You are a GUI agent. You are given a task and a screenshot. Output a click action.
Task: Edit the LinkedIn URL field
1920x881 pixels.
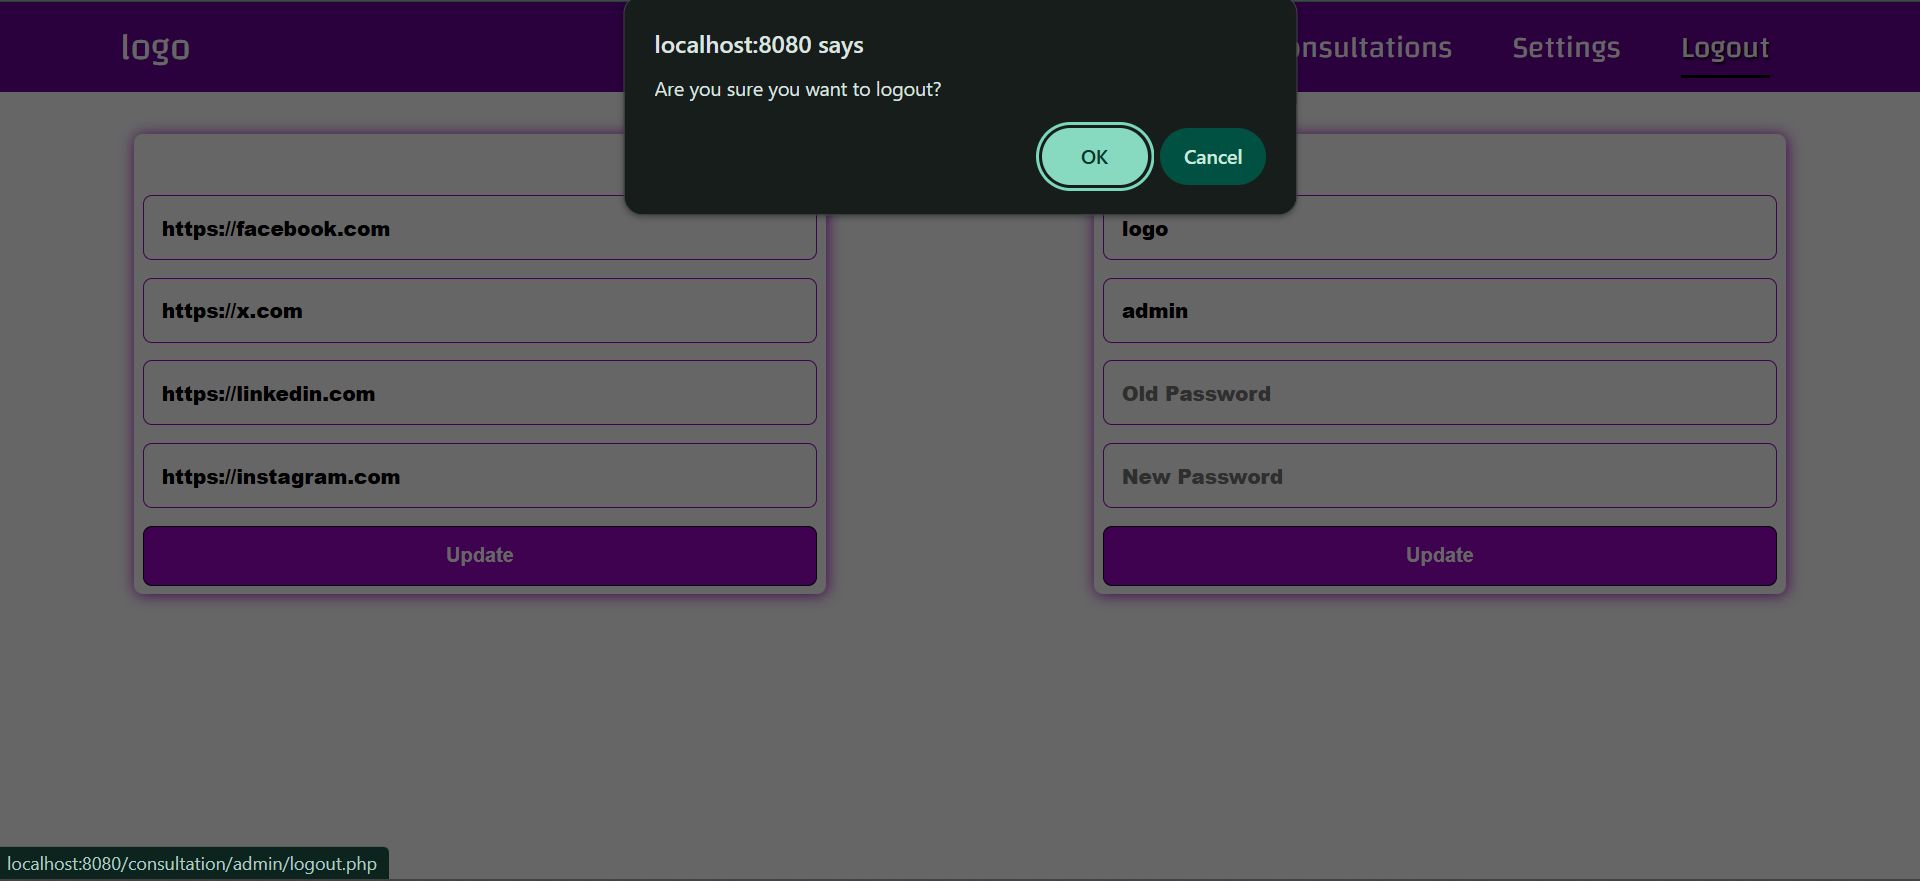coord(480,393)
